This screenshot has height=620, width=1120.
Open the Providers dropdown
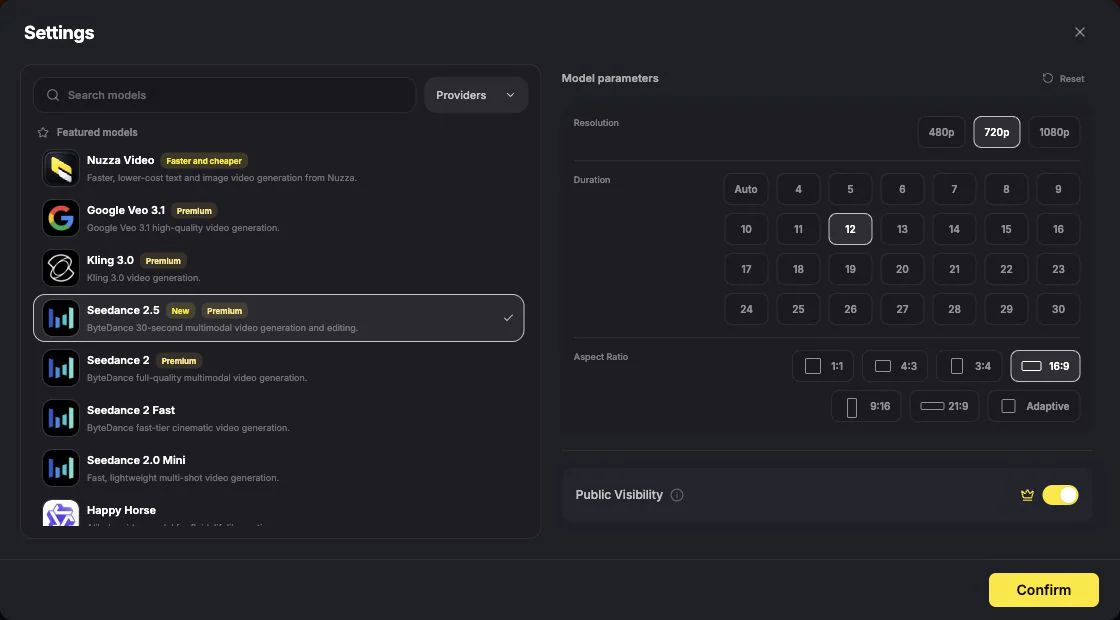[x=476, y=95]
